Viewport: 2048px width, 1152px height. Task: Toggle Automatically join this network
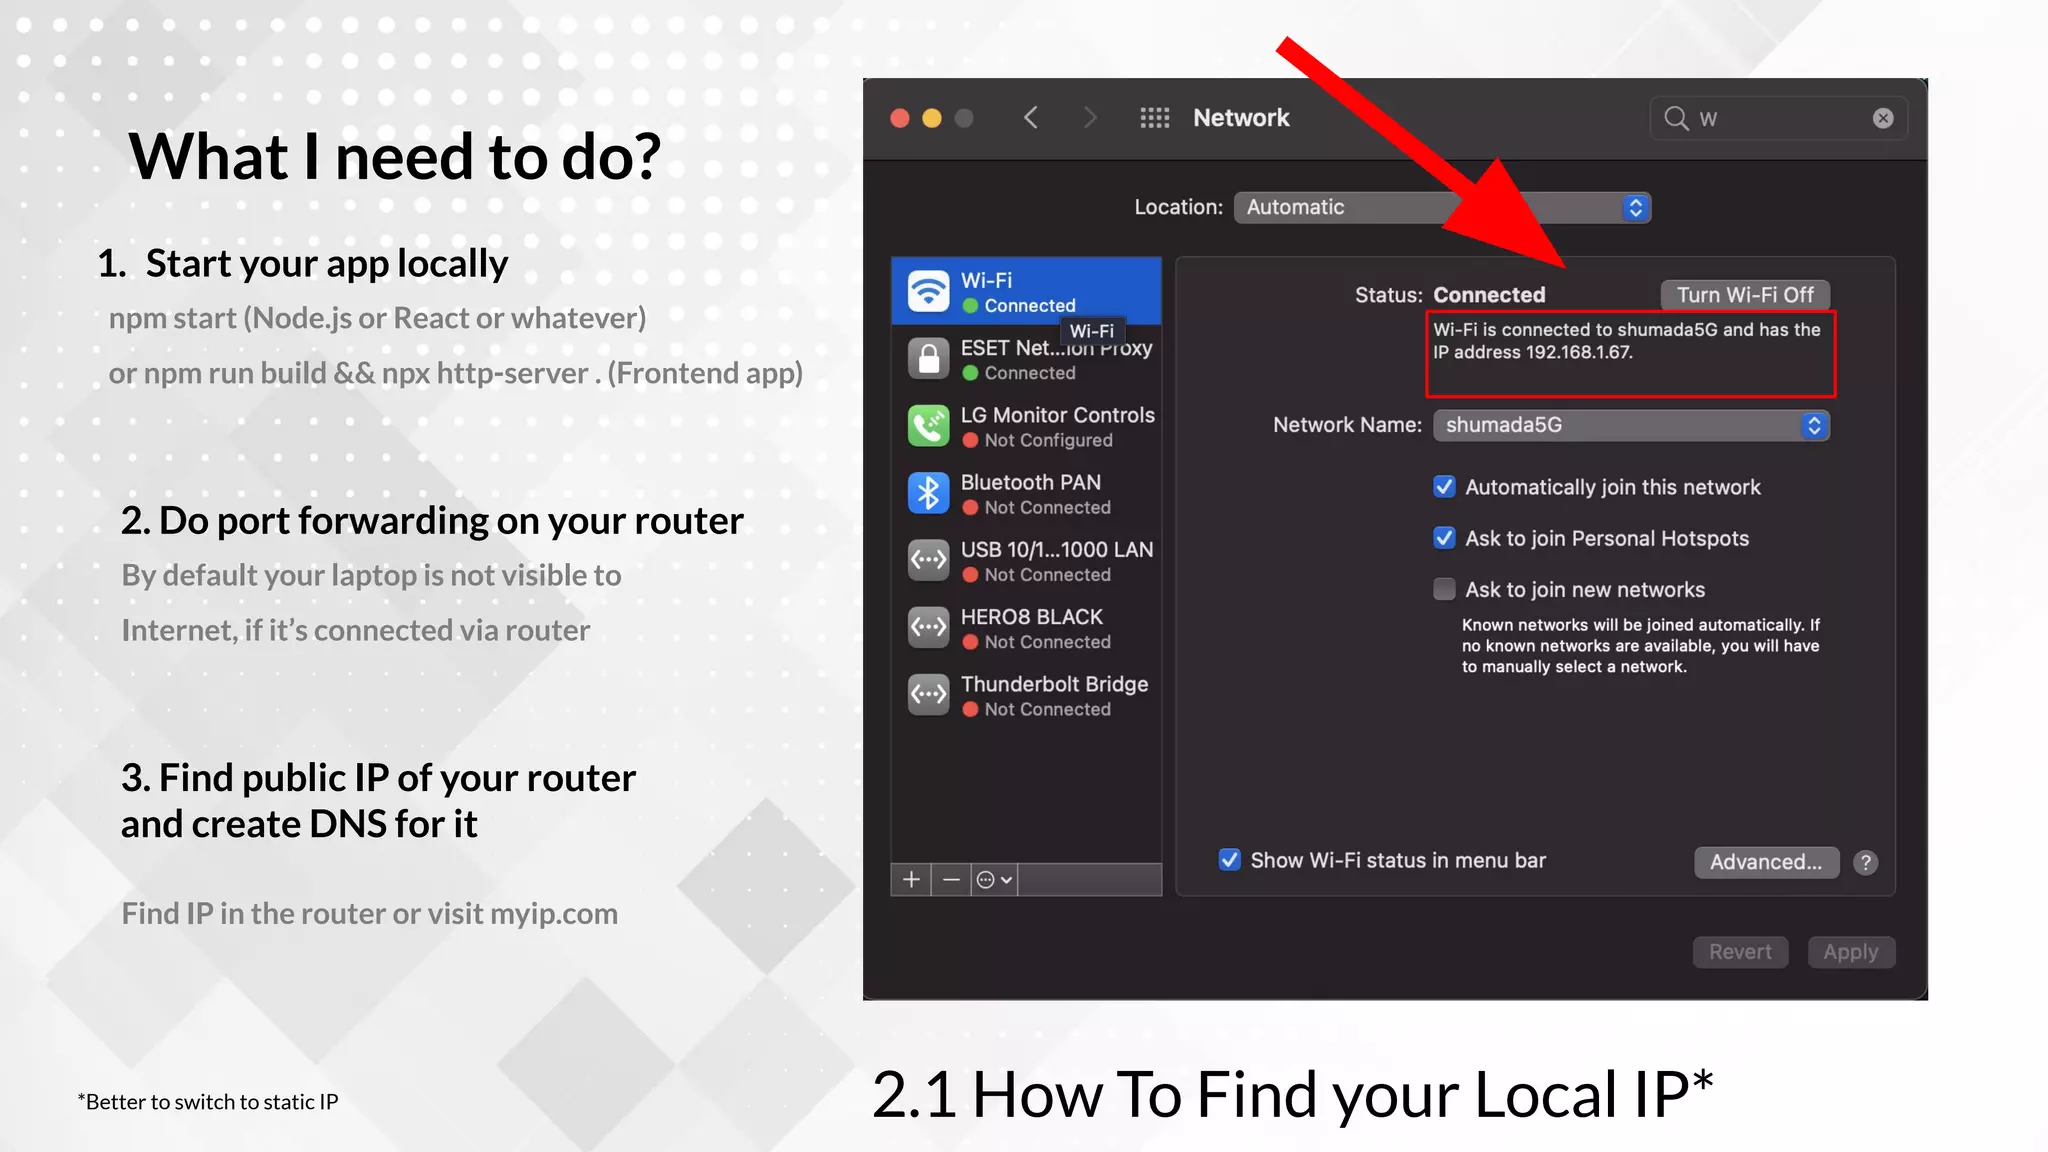[x=1444, y=487]
